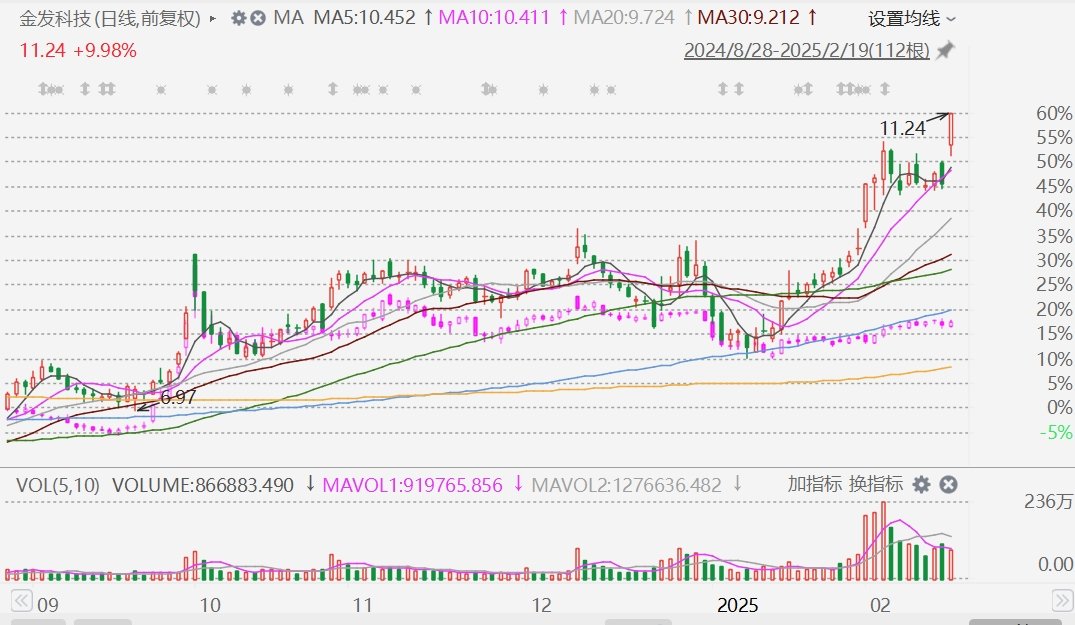Viewport: 1075px width, 625px height.
Task: Jump to the 2025 year marker
Action: [x=737, y=605]
